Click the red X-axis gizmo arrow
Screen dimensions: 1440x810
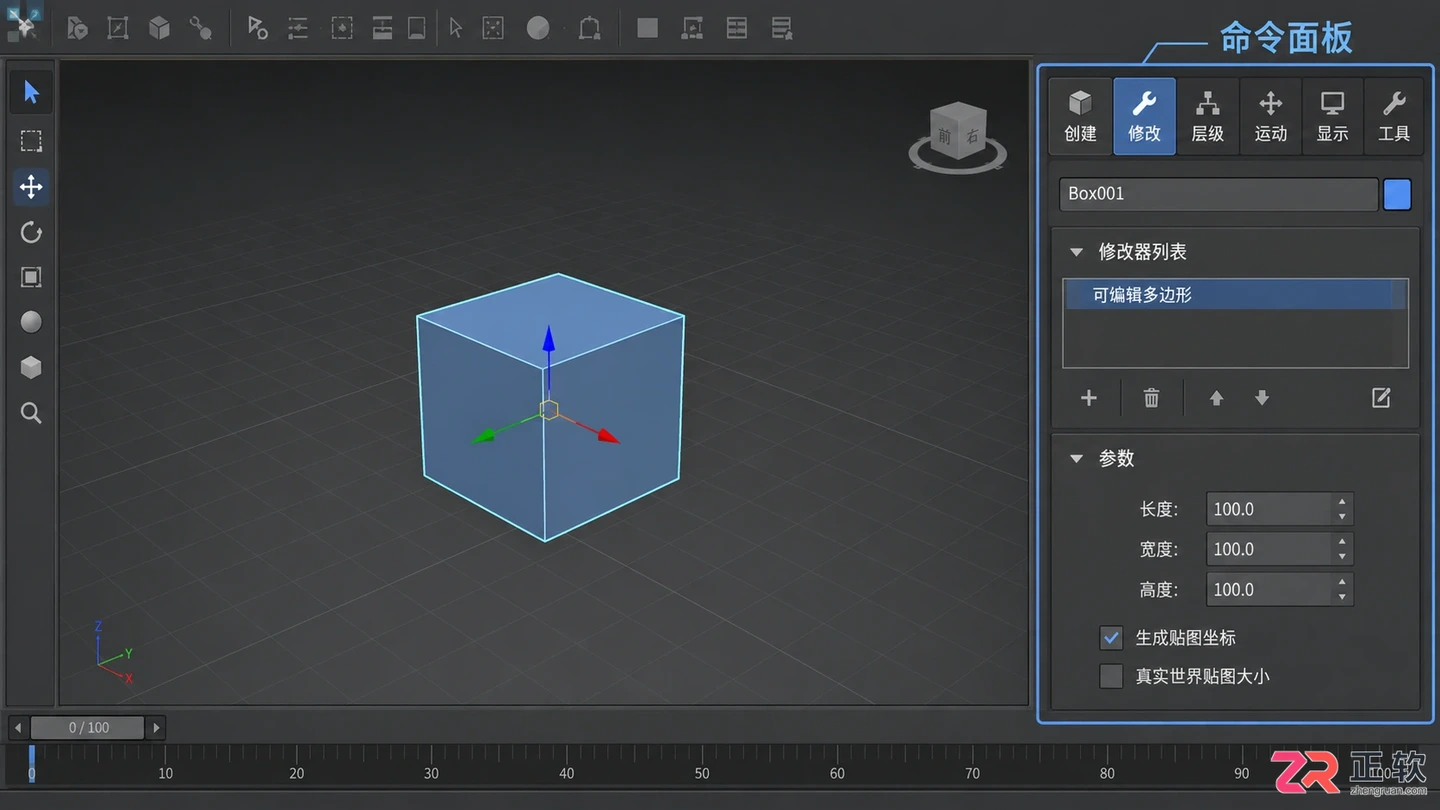[x=608, y=436]
